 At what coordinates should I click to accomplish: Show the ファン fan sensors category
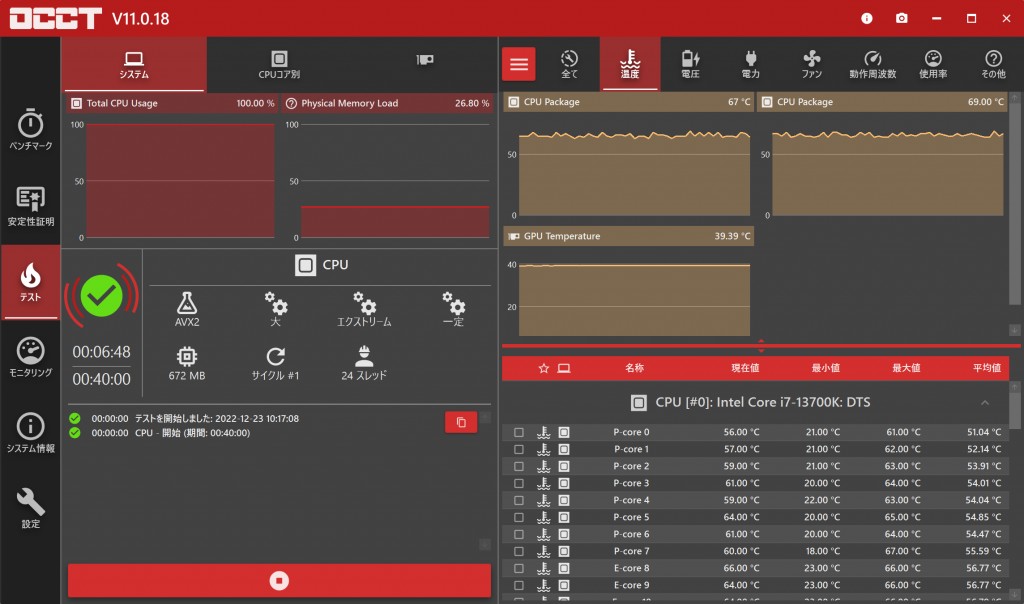click(x=811, y=64)
